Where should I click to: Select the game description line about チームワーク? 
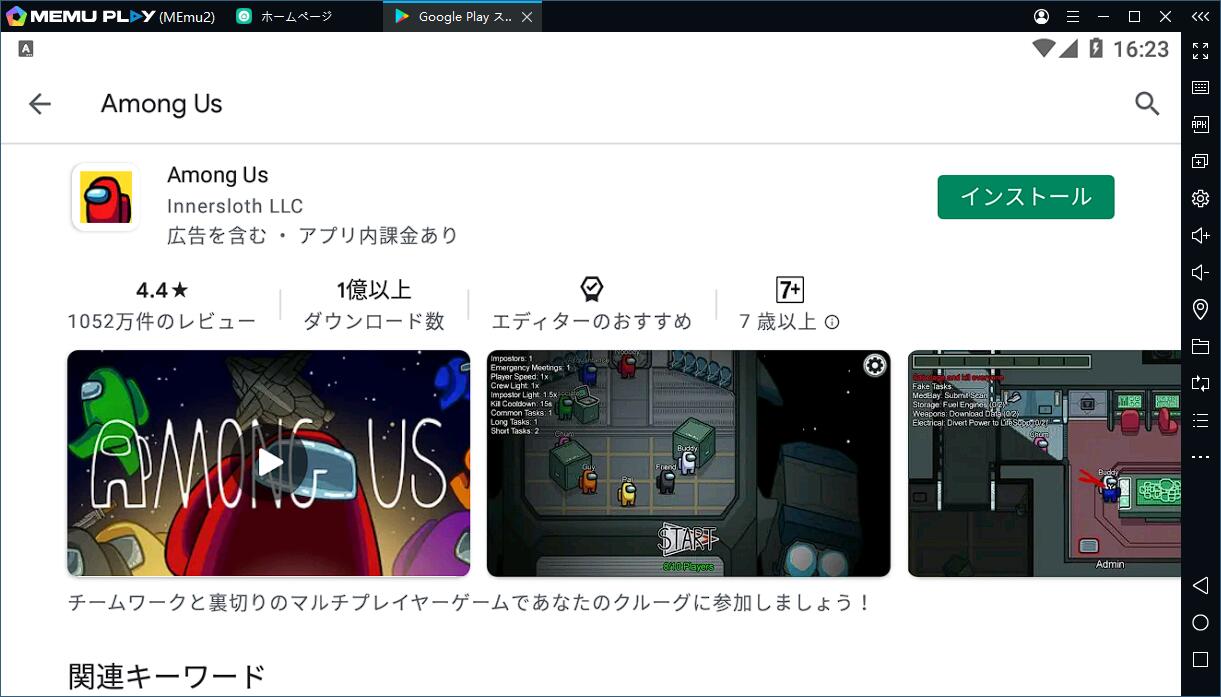pos(469,604)
